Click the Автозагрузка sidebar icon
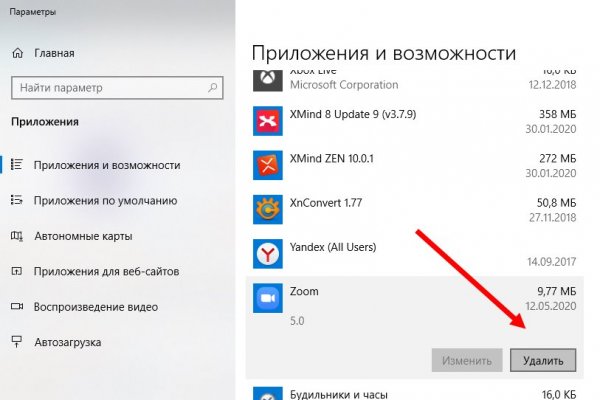Viewport: 600px width, 400px height. (x=17, y=342)
